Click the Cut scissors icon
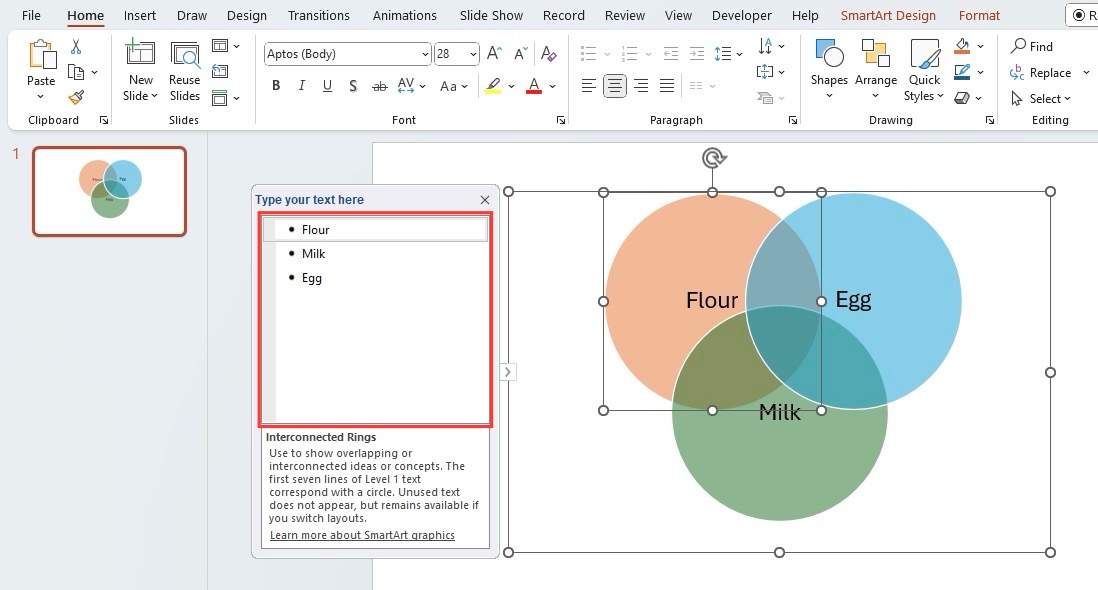 [x=76, y=47]
